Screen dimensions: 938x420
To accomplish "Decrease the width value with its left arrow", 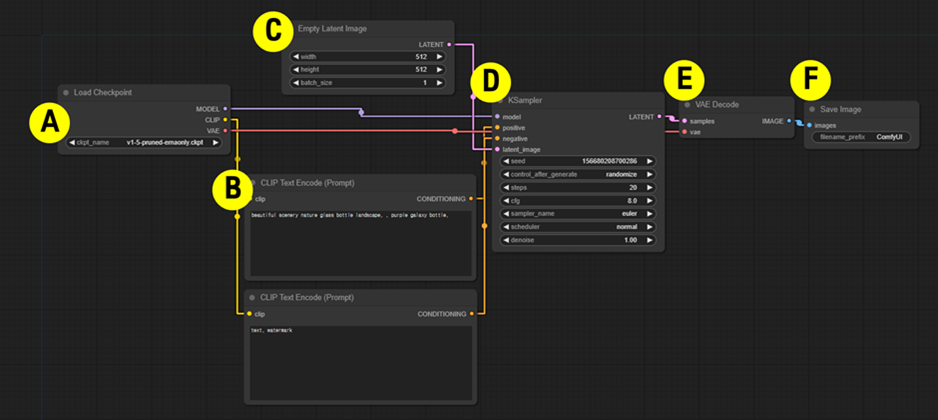I will [x=297, y=57].
